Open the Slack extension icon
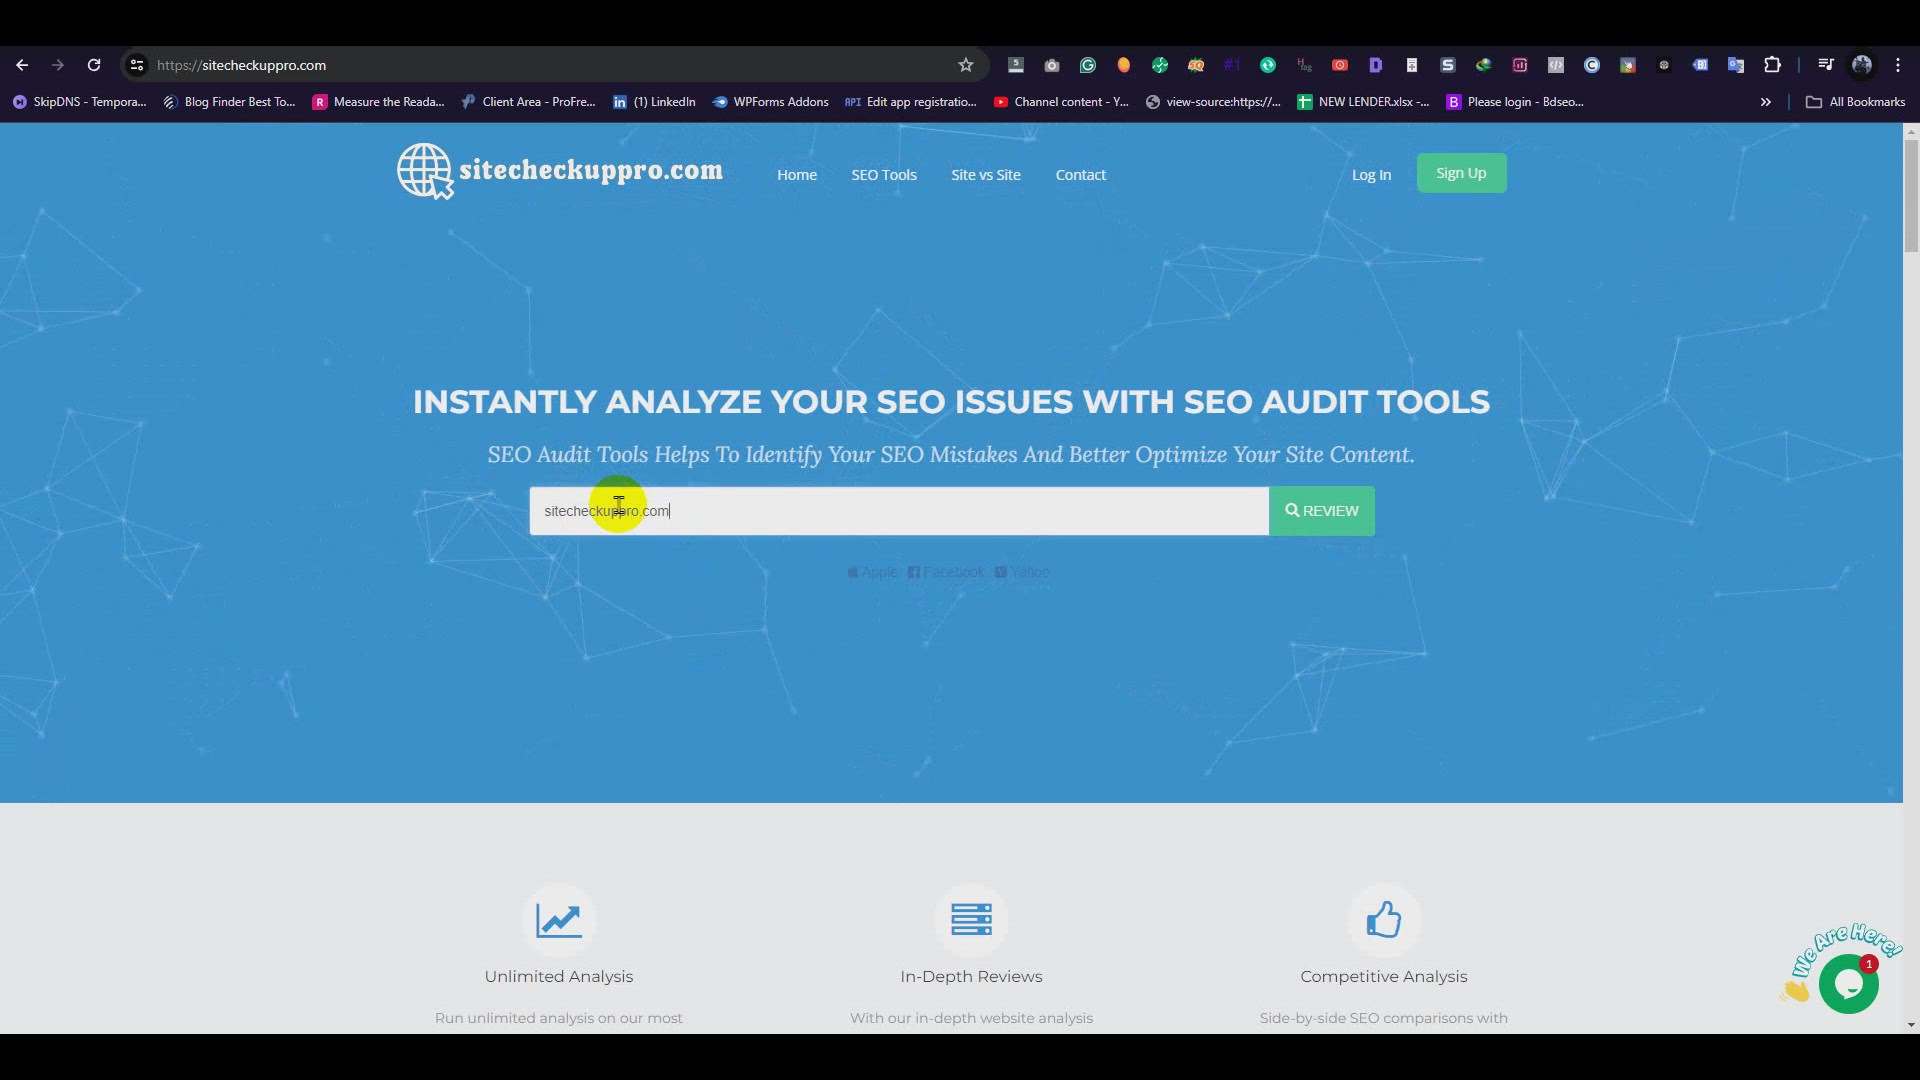This screenshot has height=1080, width=1920. (1447, 64)
